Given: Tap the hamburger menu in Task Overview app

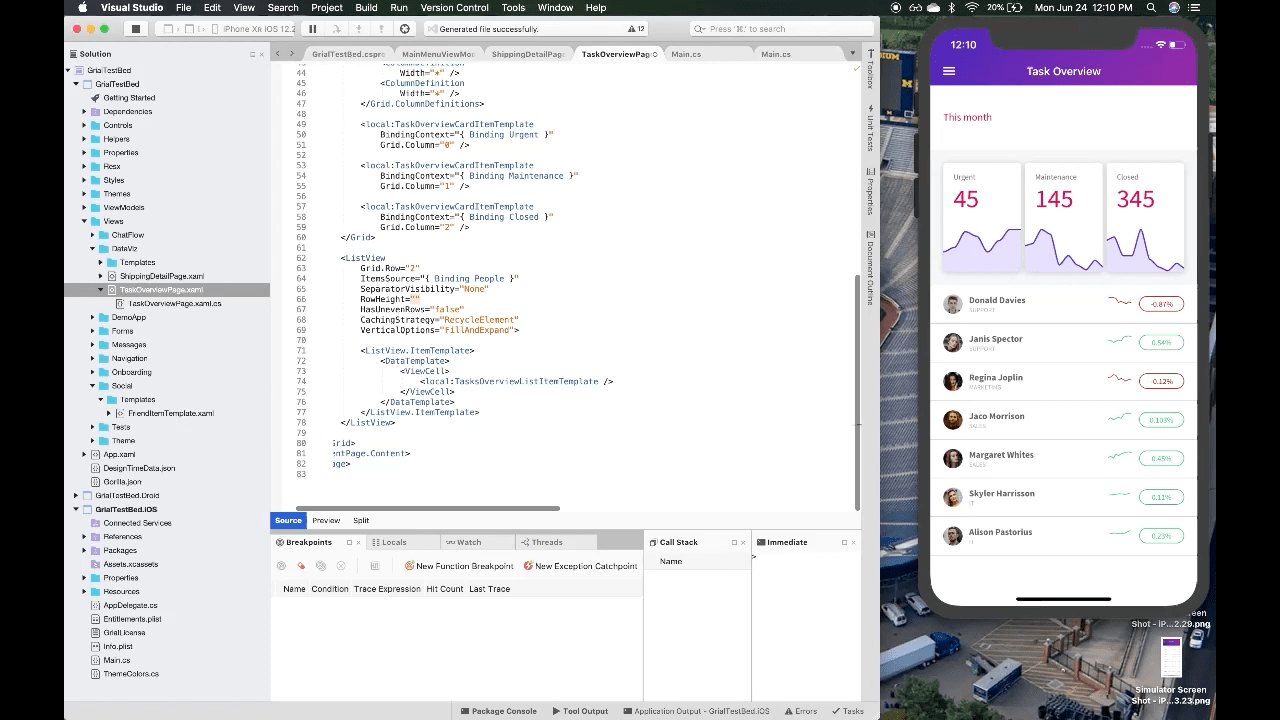Looking at the screenshot, I should (948, 70).
